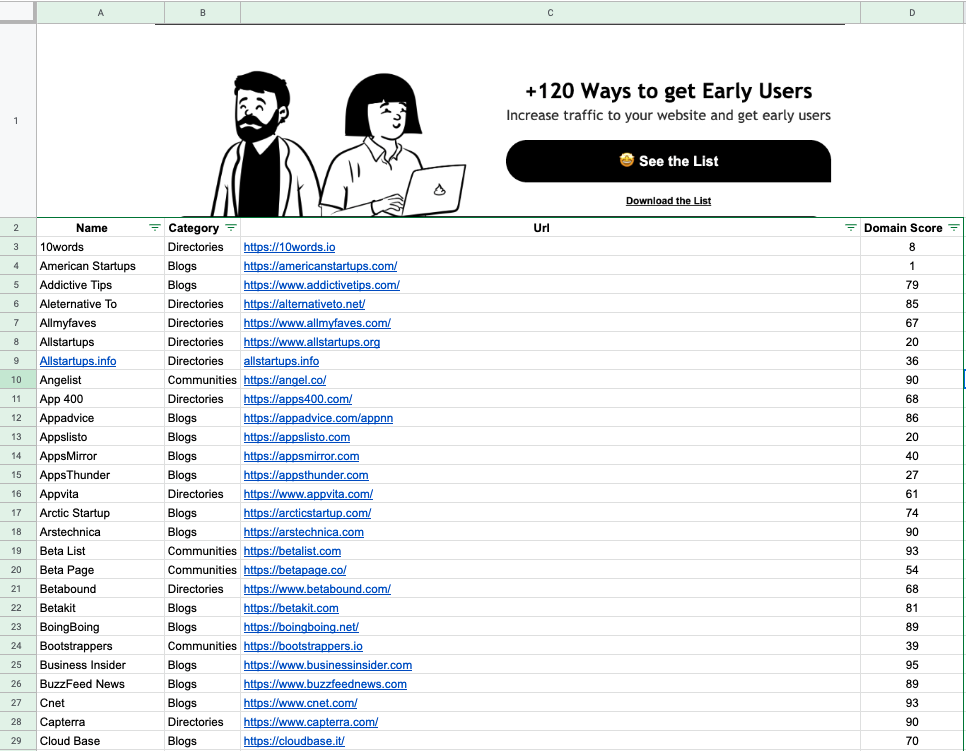
Task: Select the Angelist name cell
Action: (x=100, y=380)
